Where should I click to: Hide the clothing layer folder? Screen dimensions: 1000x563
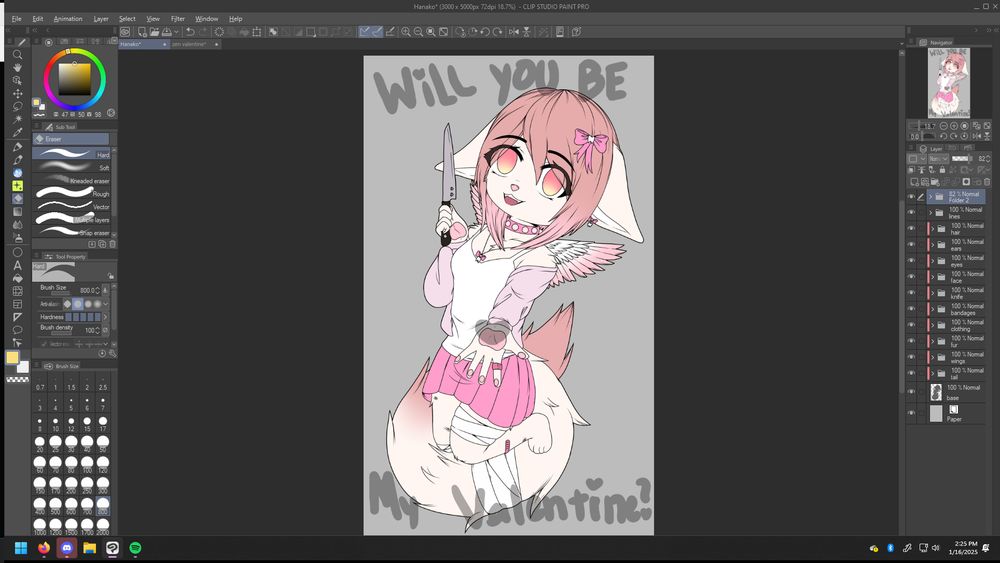coord(911,325)
